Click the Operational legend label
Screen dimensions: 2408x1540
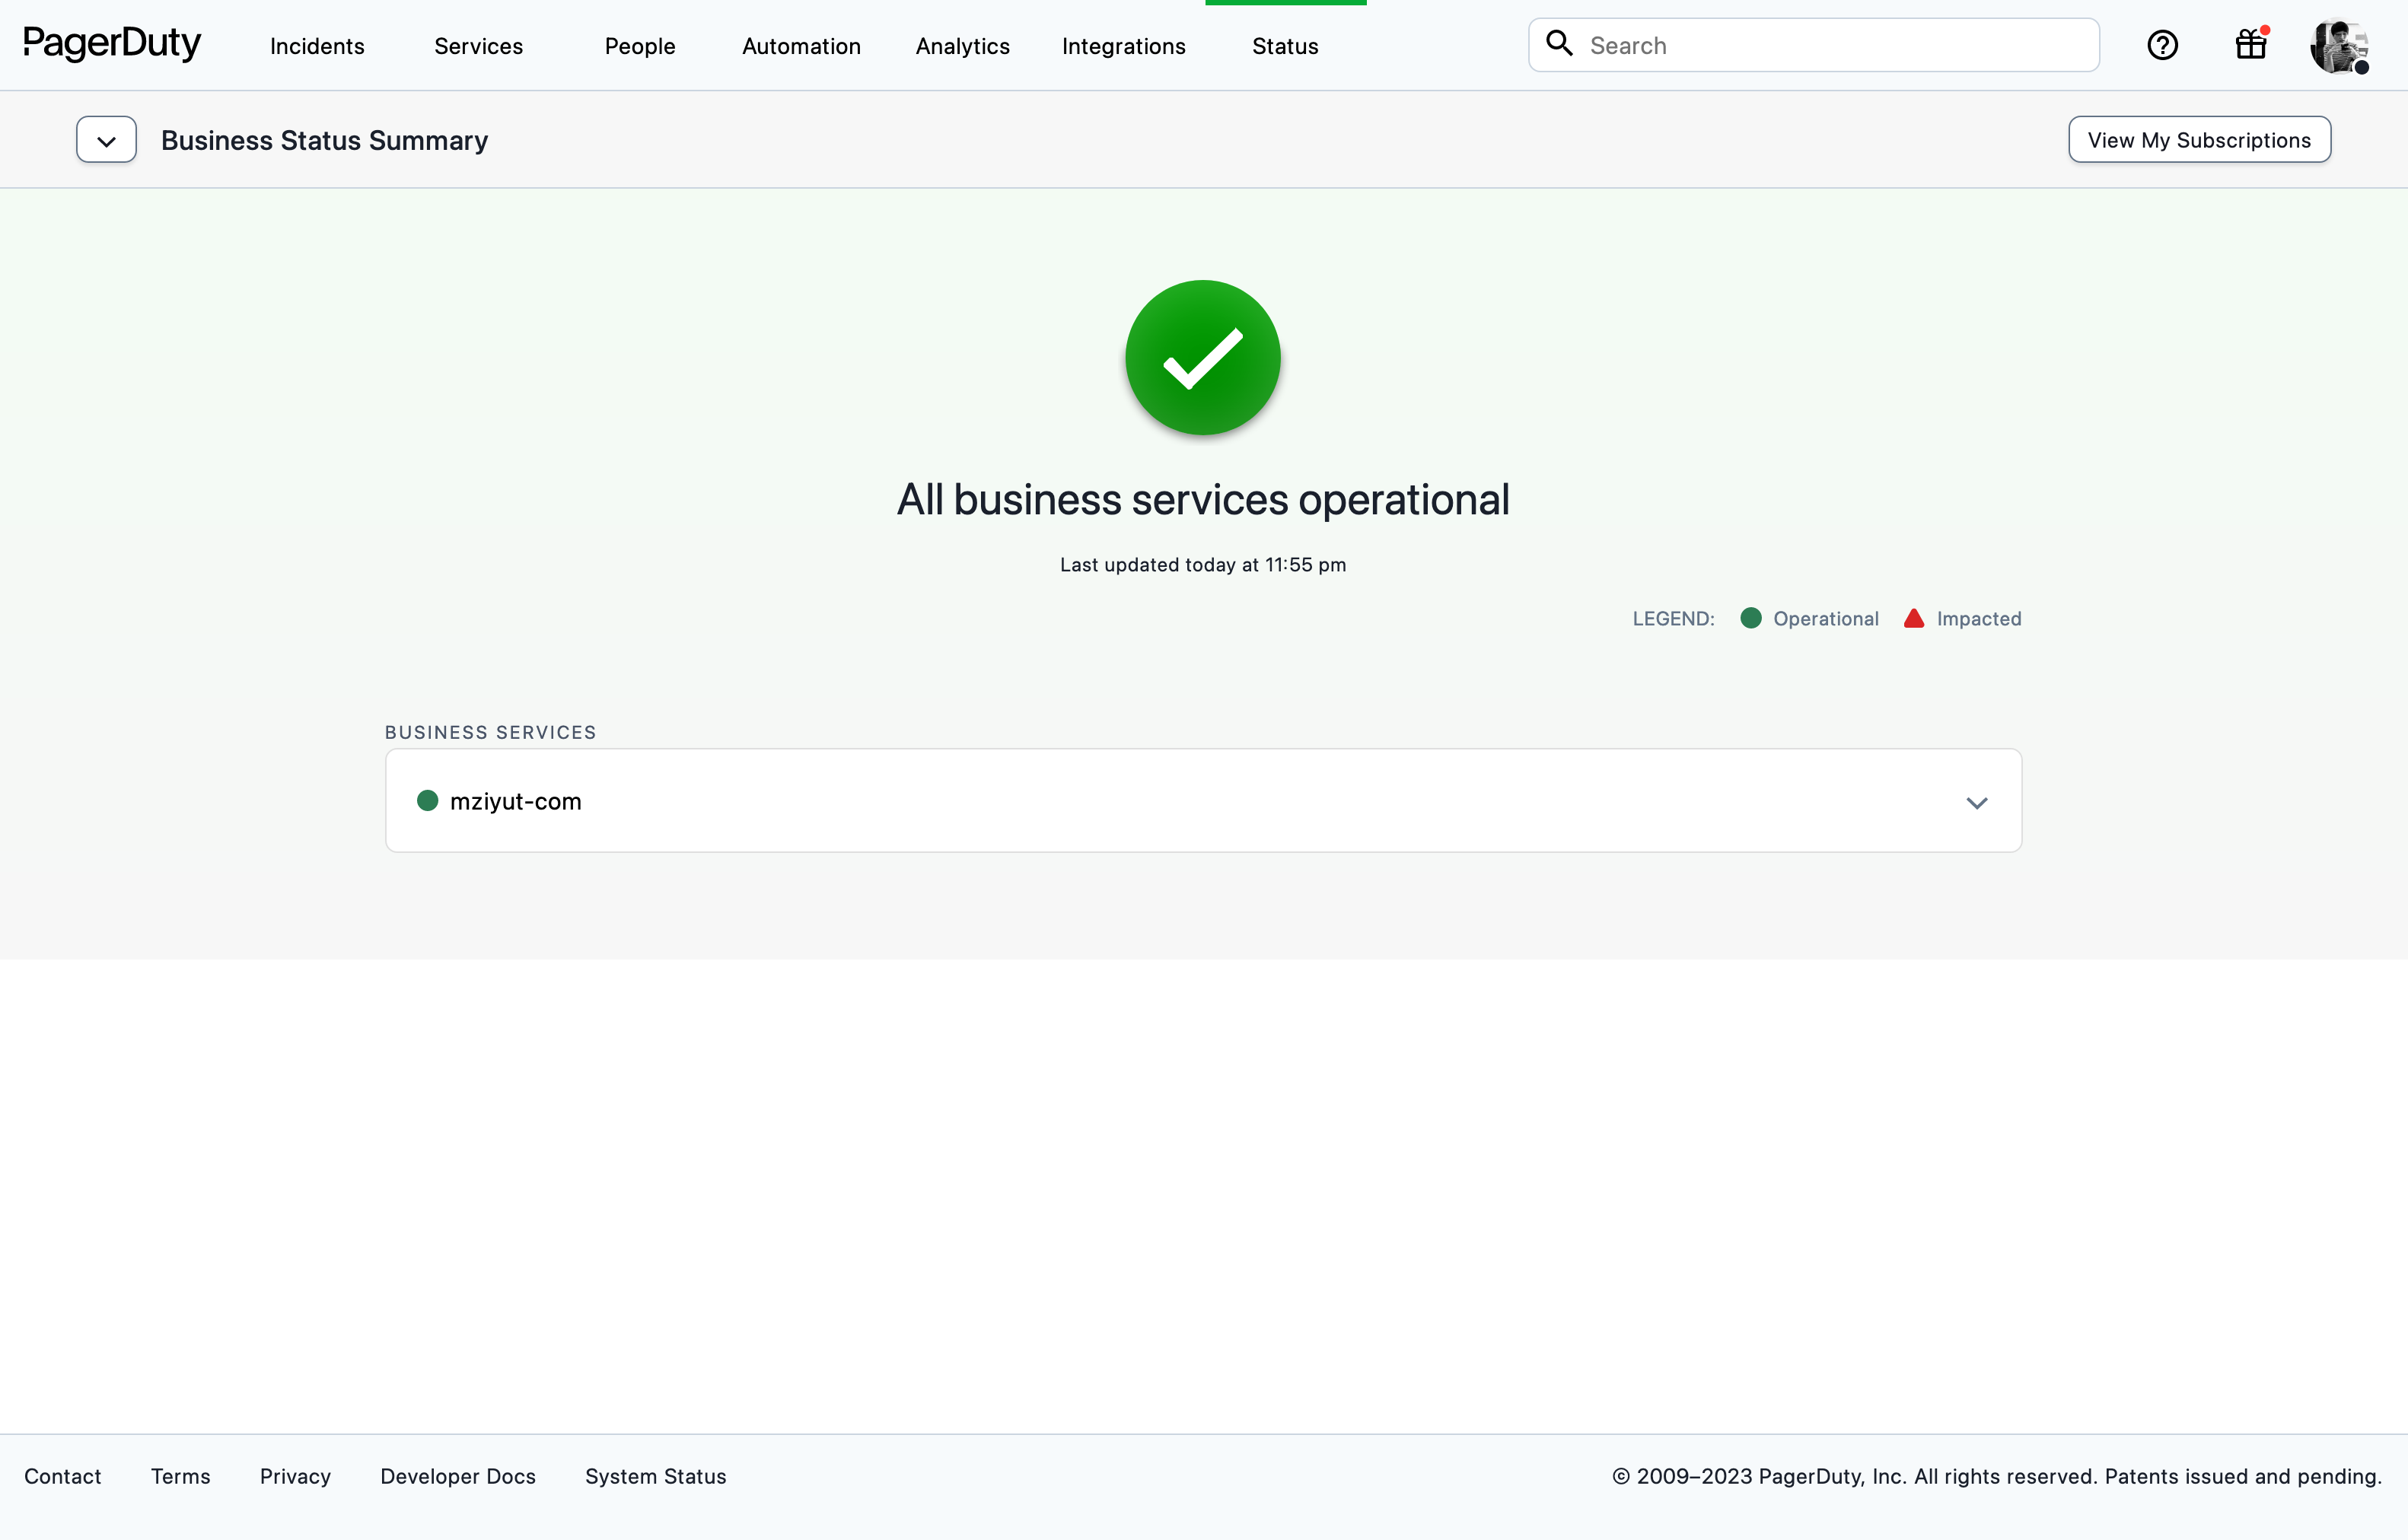1825,619
